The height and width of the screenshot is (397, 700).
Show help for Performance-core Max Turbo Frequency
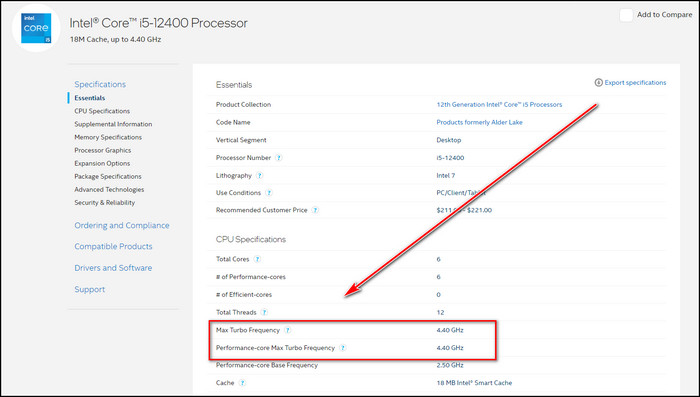click(x=342, y=347)
